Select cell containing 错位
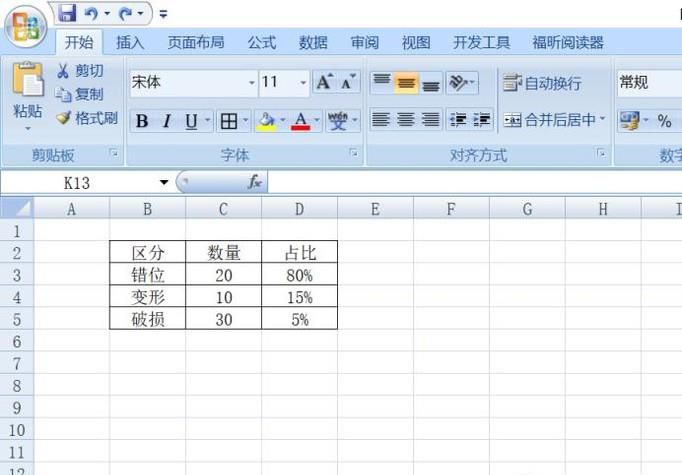The height and width of the screenshot is (475, 682). pyautogui.click(x=147, y=274)
